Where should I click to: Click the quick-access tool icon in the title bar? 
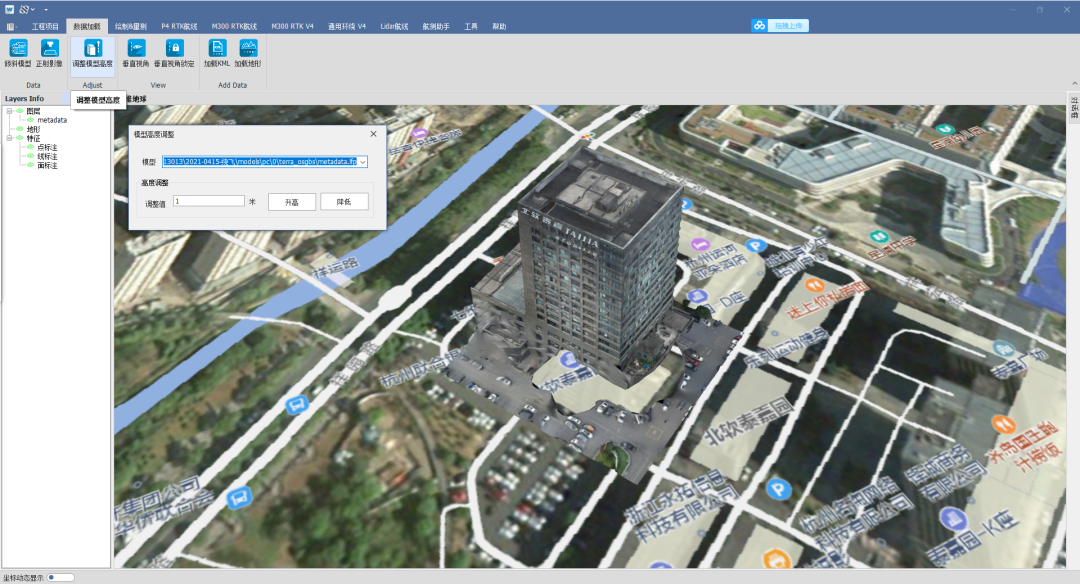pos(25,10)
